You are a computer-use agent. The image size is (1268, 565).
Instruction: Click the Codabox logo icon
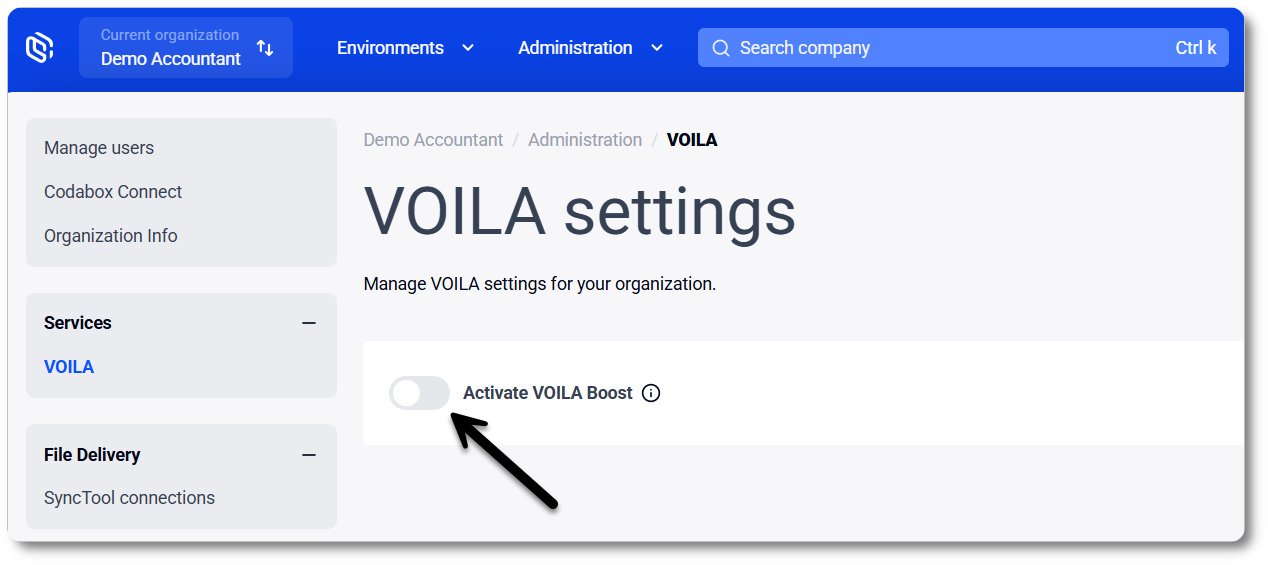[x=39, y=47]
